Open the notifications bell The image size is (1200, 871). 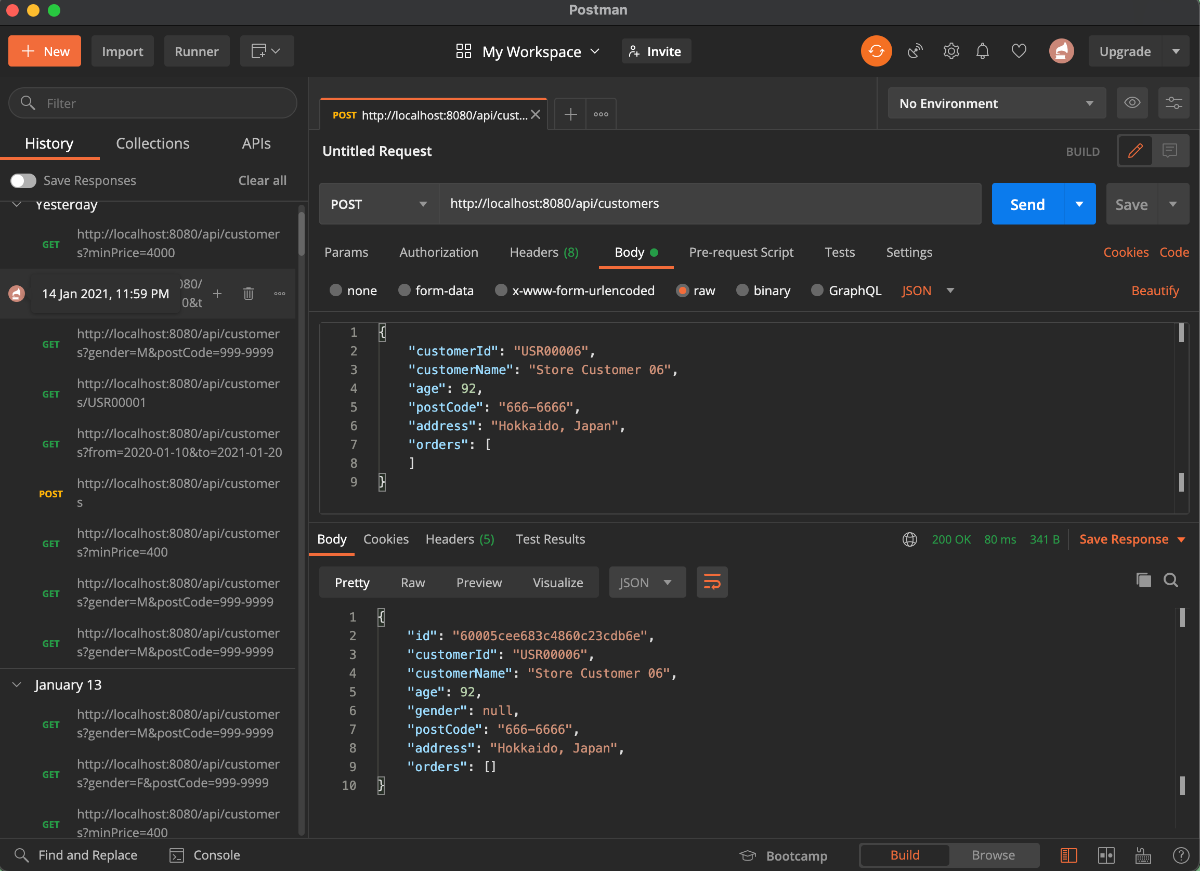click(x=984, y=51)
